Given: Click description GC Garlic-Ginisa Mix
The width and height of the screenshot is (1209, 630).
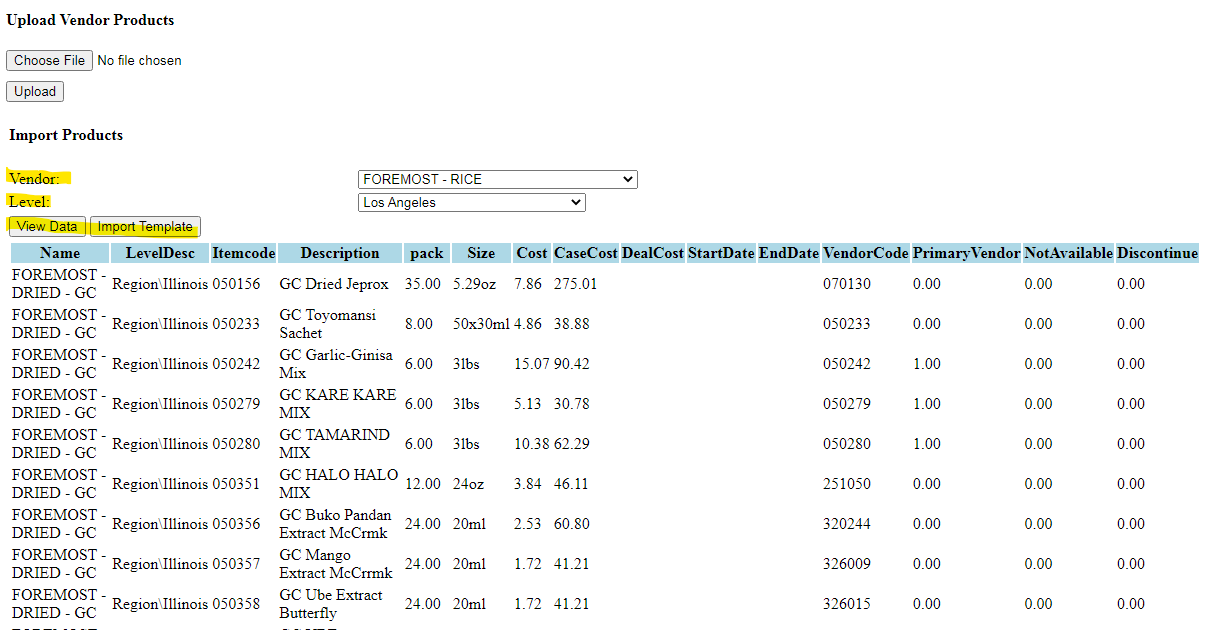Looking at the screenshot, I should click(336, 364).
